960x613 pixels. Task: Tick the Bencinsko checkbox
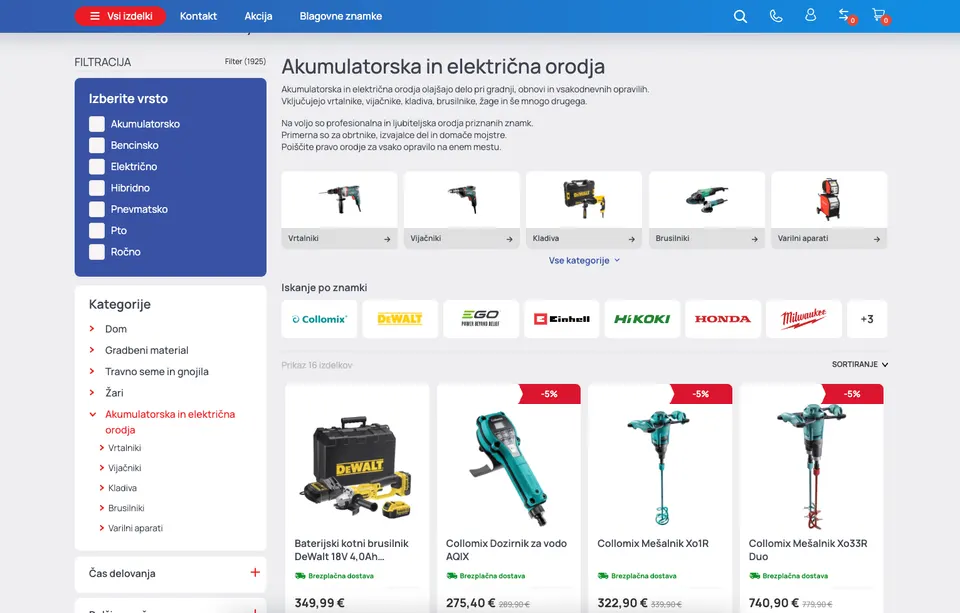pyautogui.click(x=97, y=145)
